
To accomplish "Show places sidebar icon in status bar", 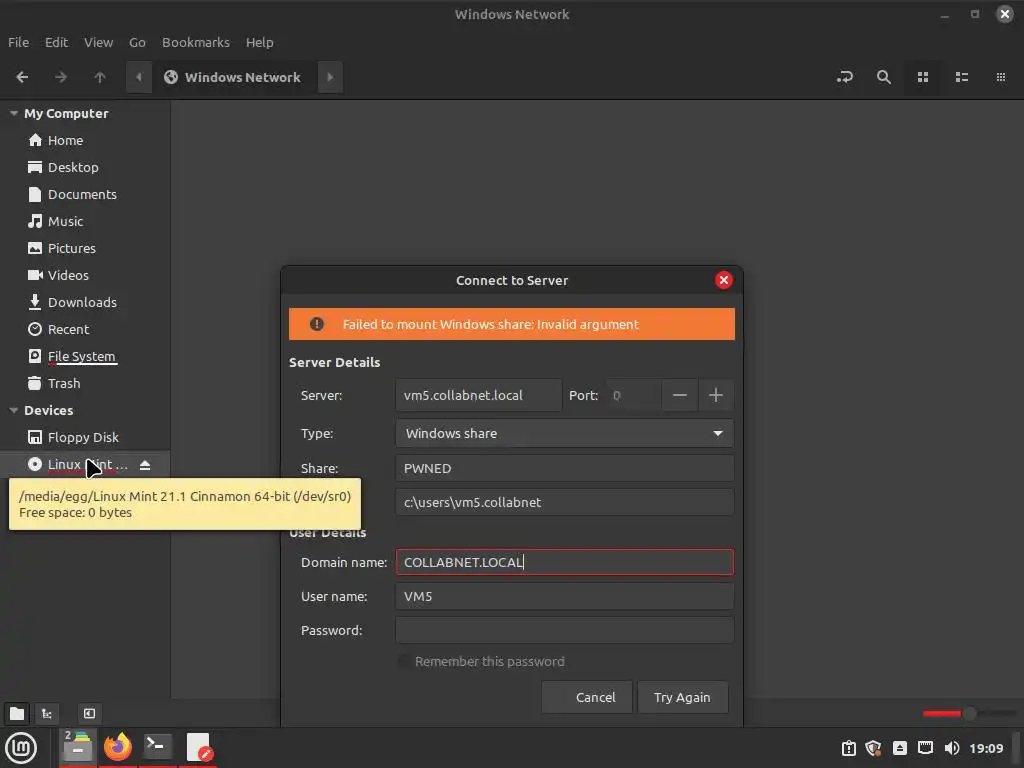I will [x=17, y=713].
